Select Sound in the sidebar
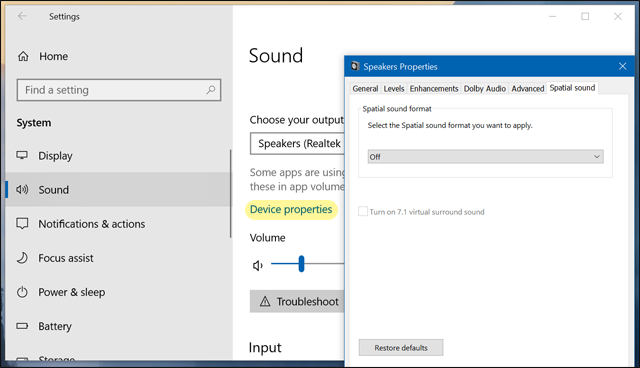This screenshot has height=368, width=640. (x=118, y=189)
